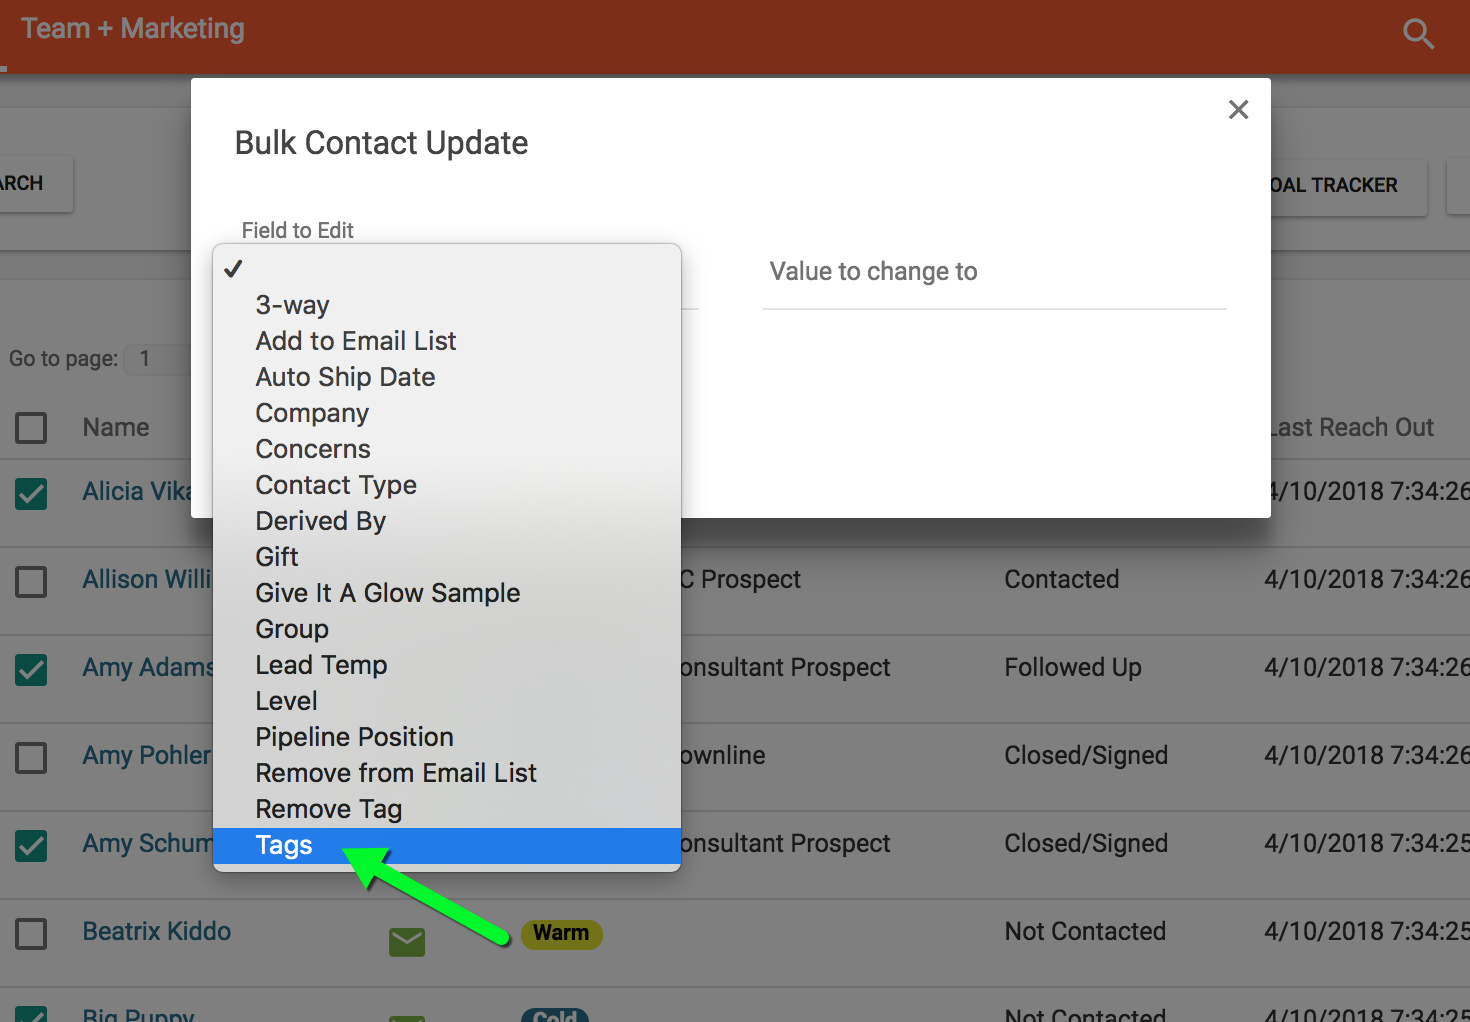Select Pipeline Position in the dropdown

pyautogui.click(x=354, y=736)
